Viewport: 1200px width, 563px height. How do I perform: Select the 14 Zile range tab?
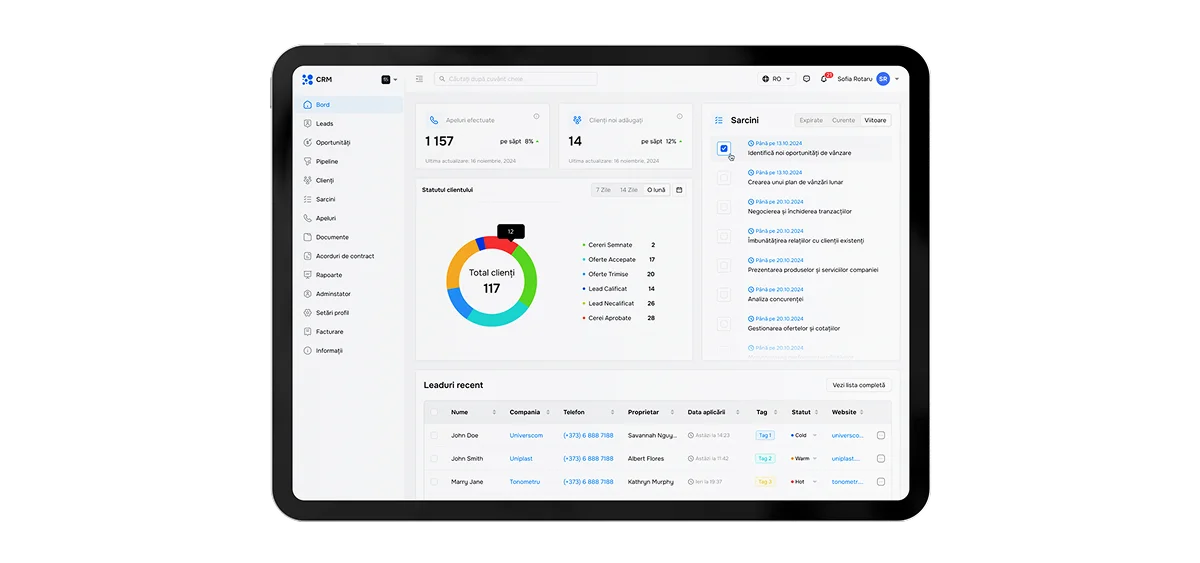tap(629, 190)
